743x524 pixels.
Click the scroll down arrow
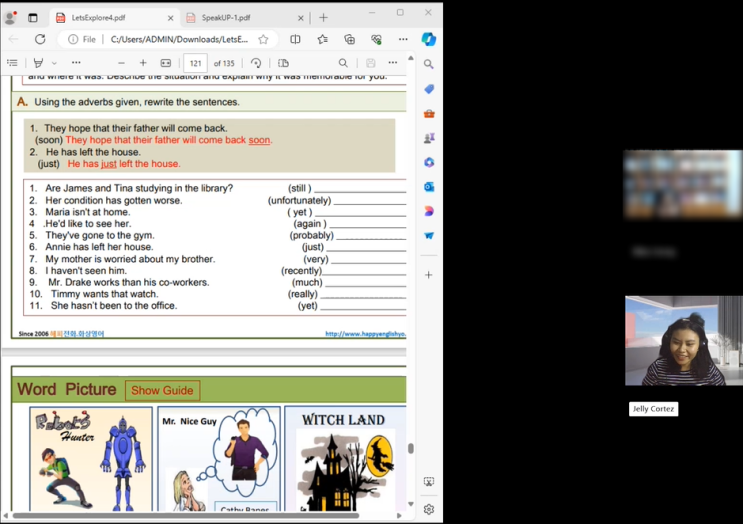(x=411, y=504)
